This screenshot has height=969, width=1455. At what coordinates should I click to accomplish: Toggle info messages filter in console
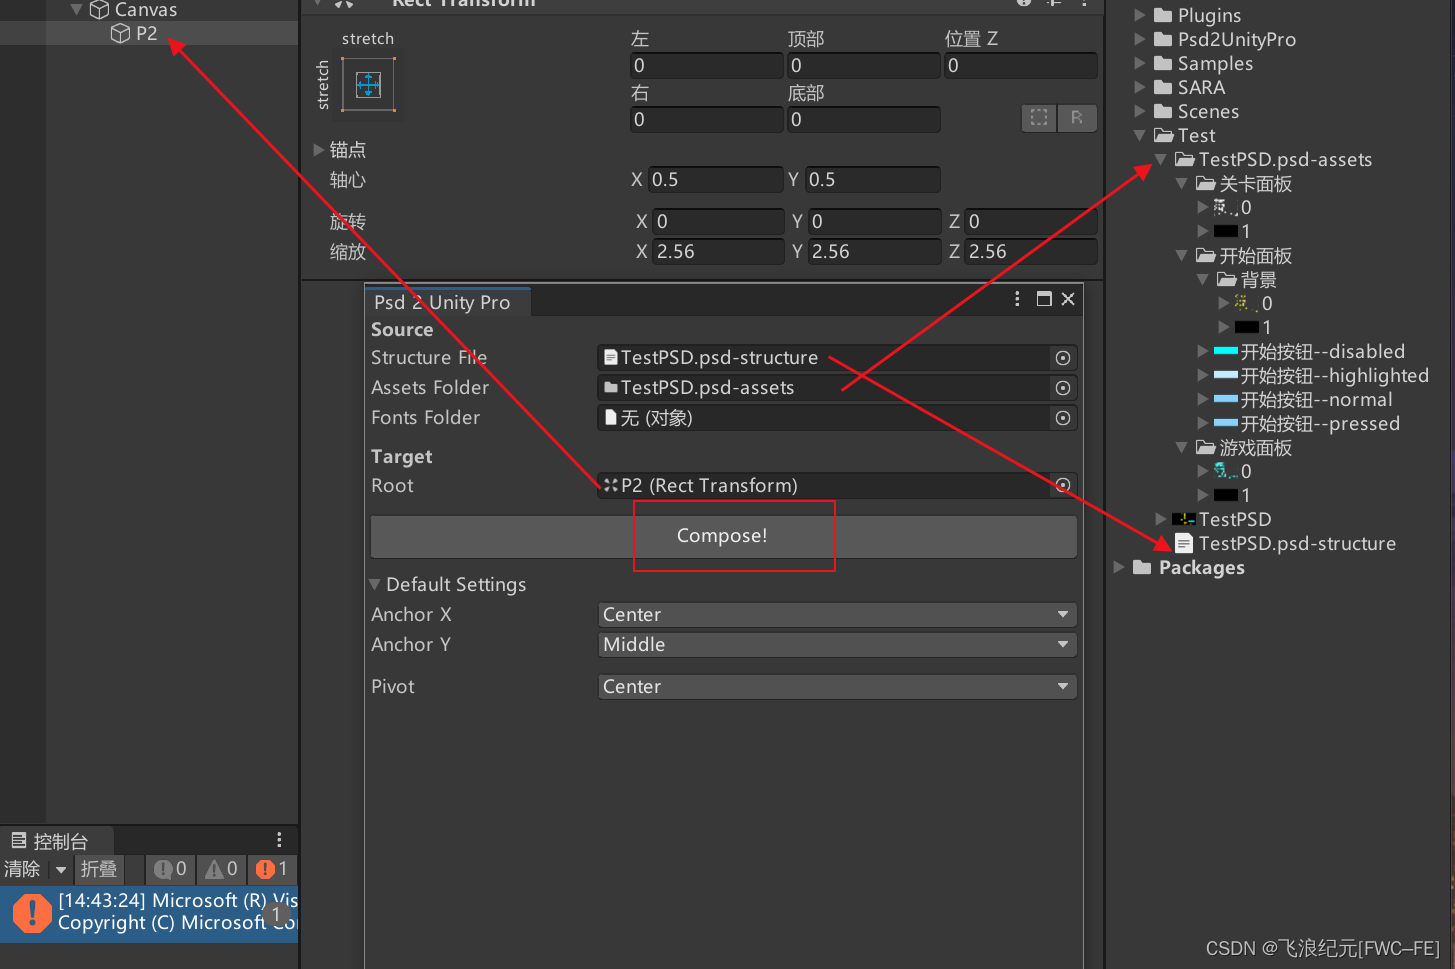tap(170, 869)
